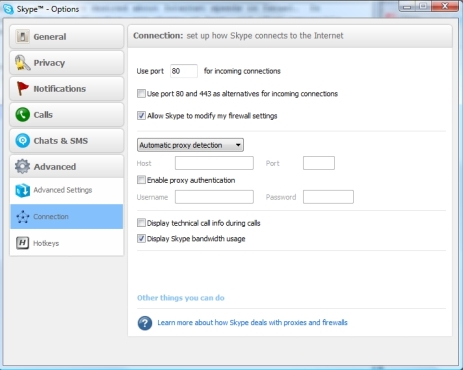
Task: Close the Skype Options window
Action: (x=445, y=6)
